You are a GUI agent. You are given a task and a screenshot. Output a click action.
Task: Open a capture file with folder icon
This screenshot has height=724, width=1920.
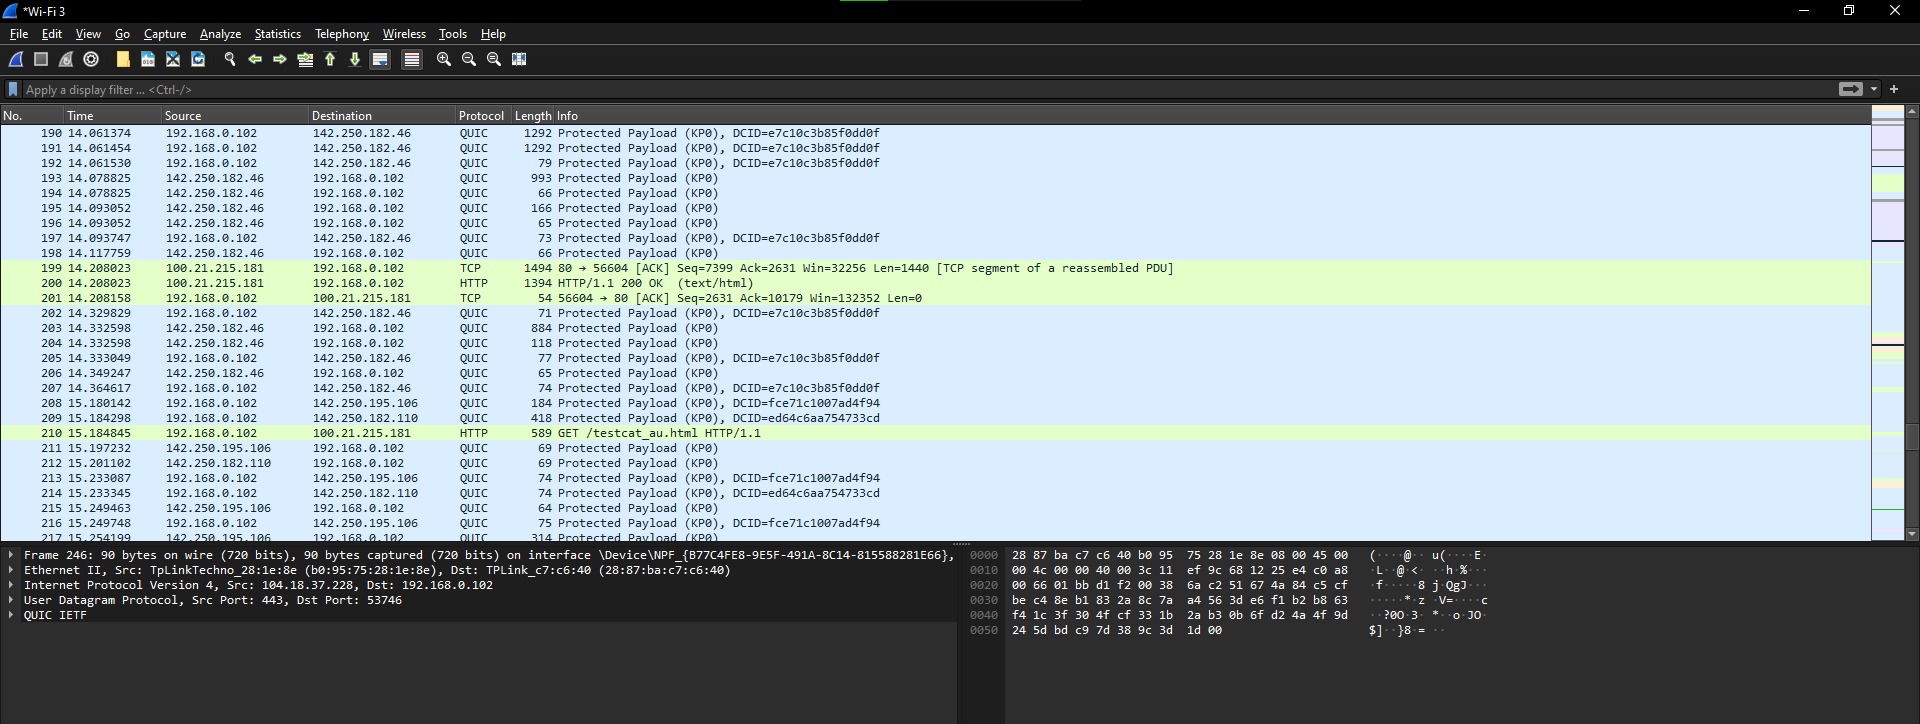click(123, 60)
